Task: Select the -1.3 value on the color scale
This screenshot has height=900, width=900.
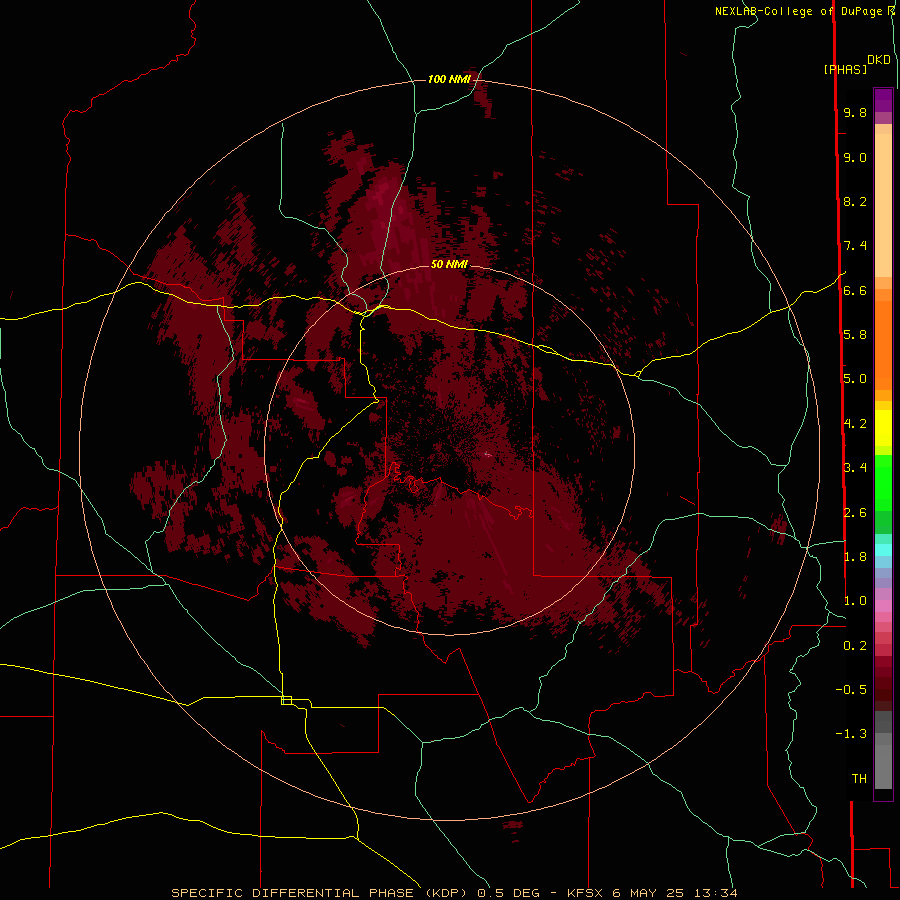Action: click(851, 734)
